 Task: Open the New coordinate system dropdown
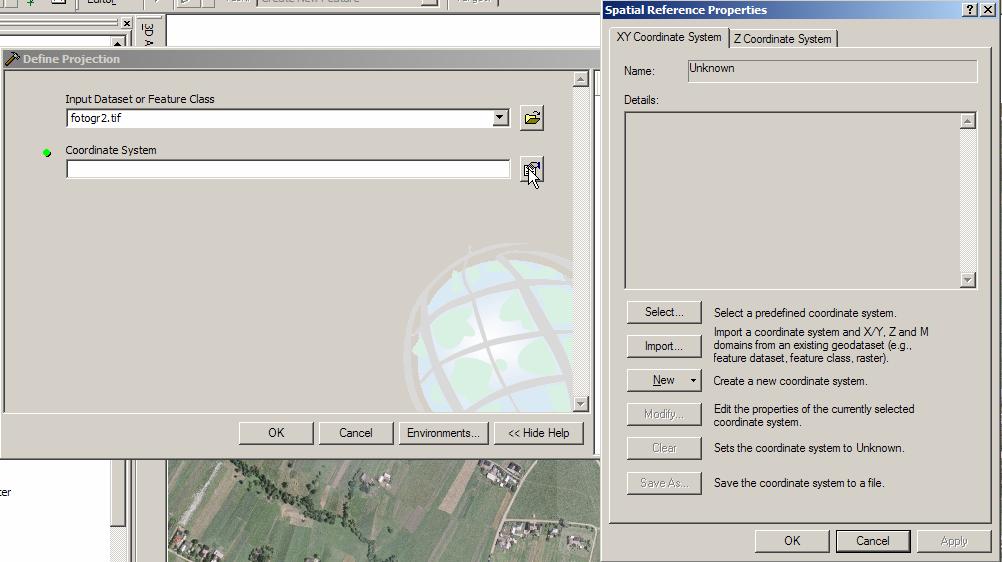[664, 380]
